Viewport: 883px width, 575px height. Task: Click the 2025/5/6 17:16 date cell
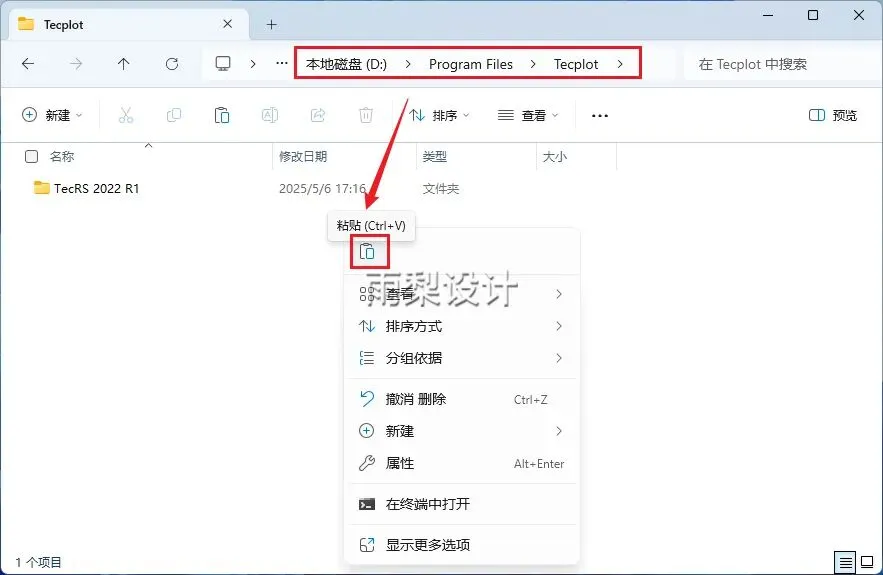[x=322, y=188]
